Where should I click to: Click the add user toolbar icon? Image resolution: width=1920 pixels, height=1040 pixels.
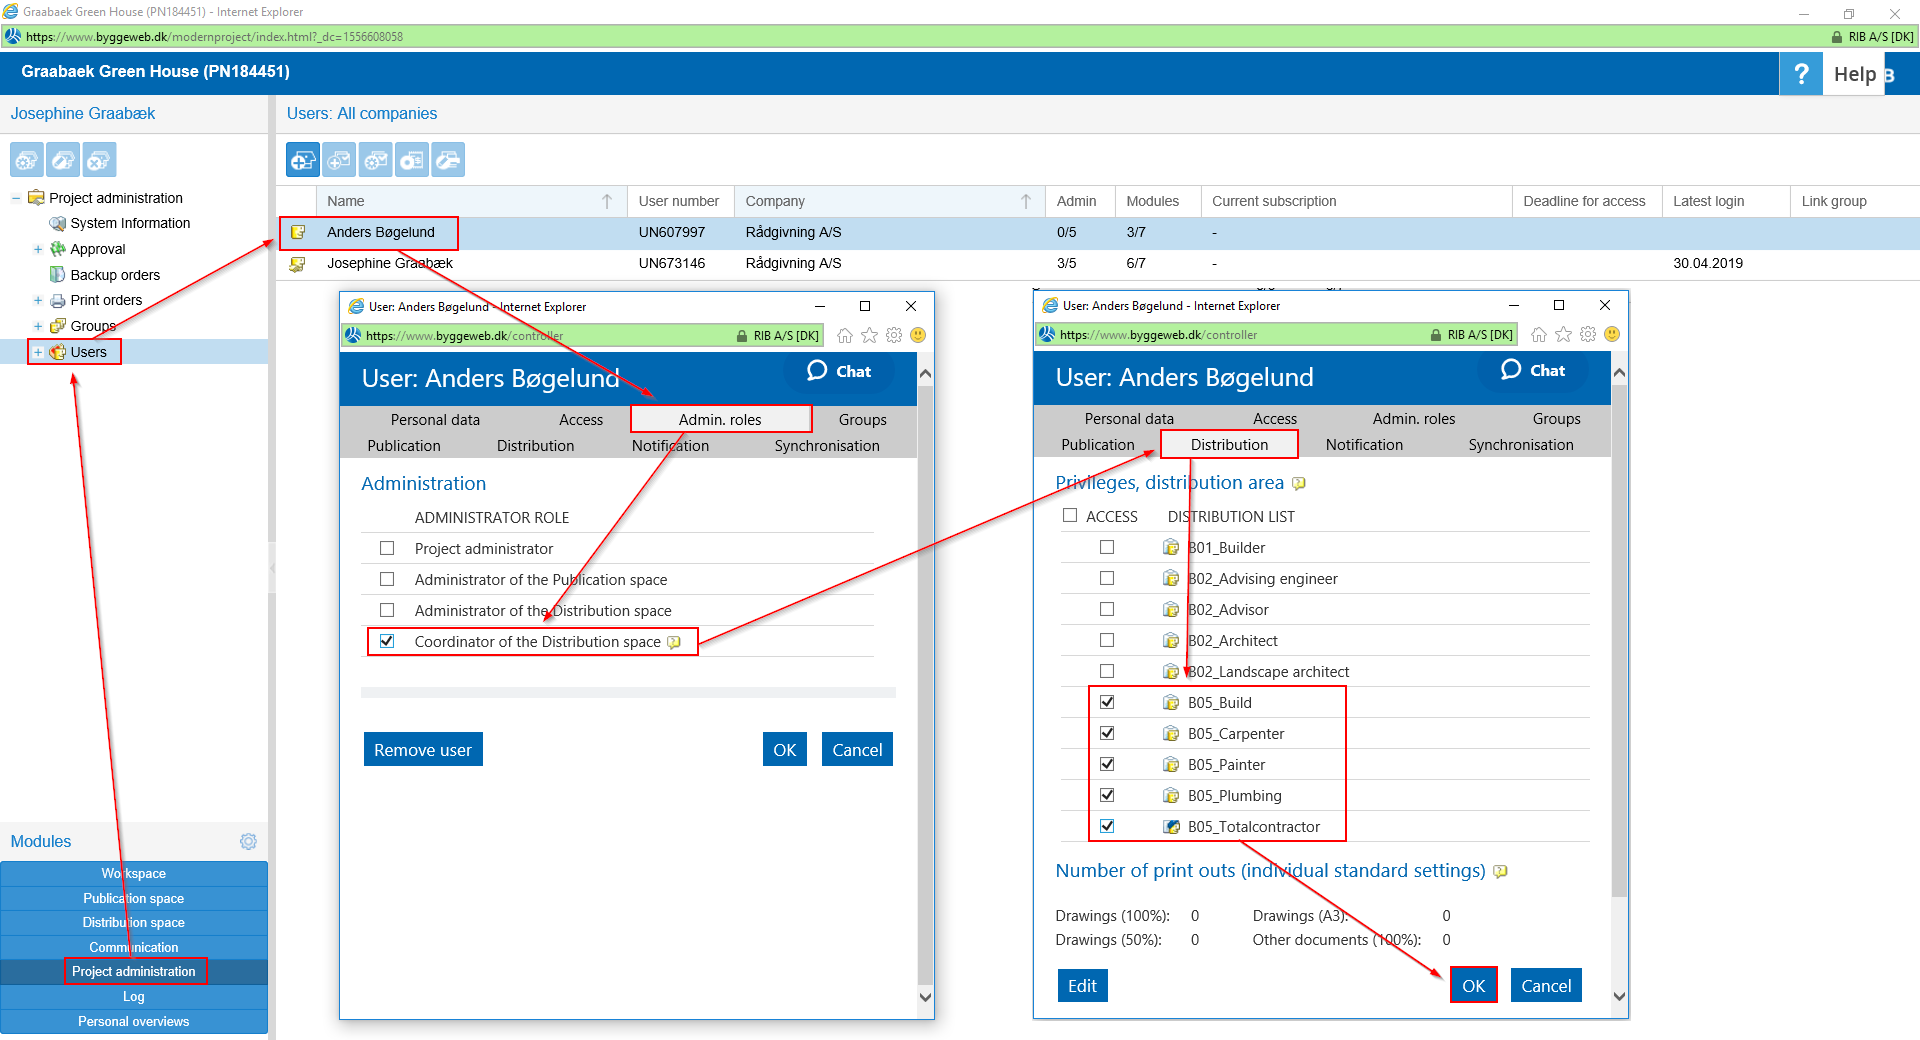coord(303,160)
